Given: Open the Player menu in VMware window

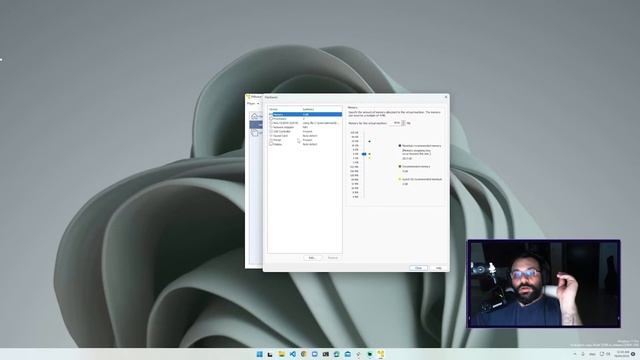Looking at the screenshot, I should (x=253, y=104).
